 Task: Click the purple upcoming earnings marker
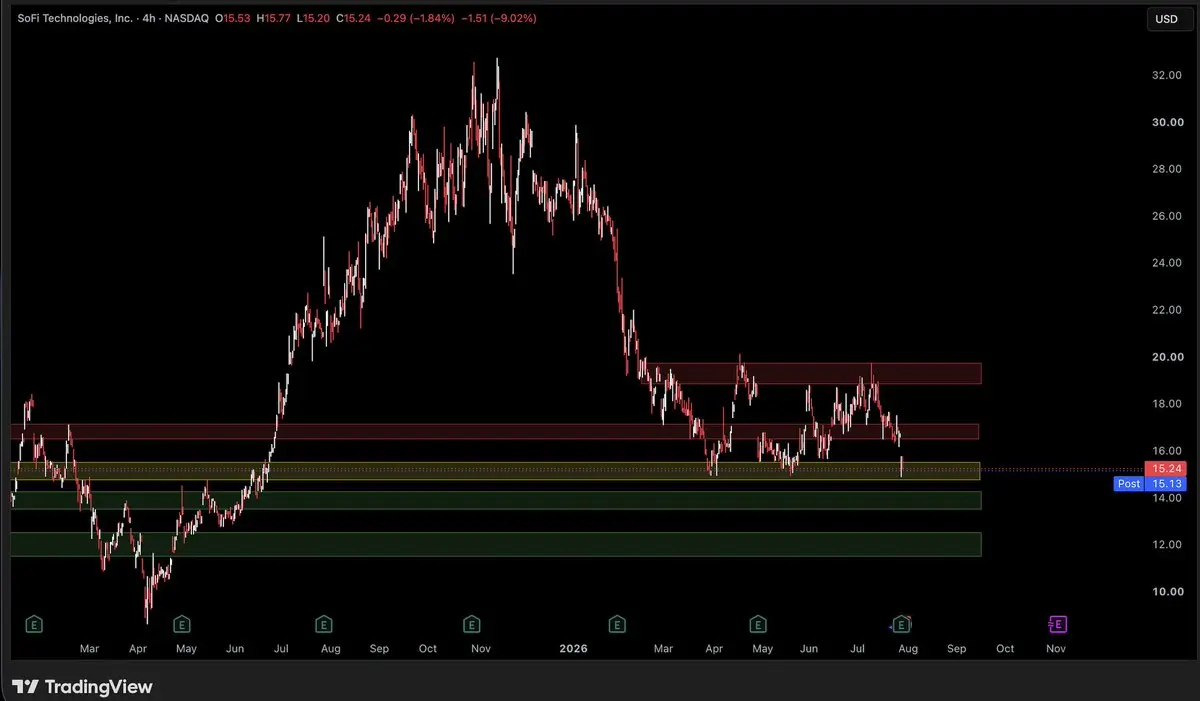point(1057,625)
